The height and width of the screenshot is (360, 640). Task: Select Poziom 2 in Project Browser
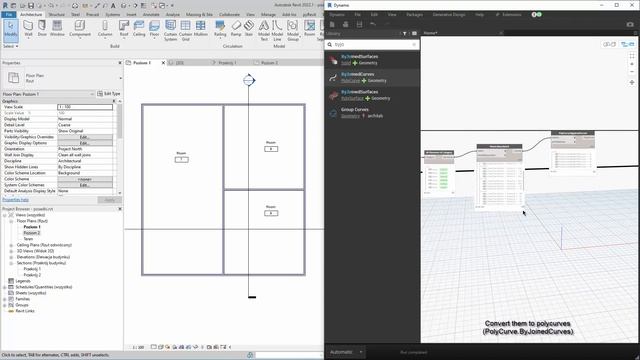[31, 233]
